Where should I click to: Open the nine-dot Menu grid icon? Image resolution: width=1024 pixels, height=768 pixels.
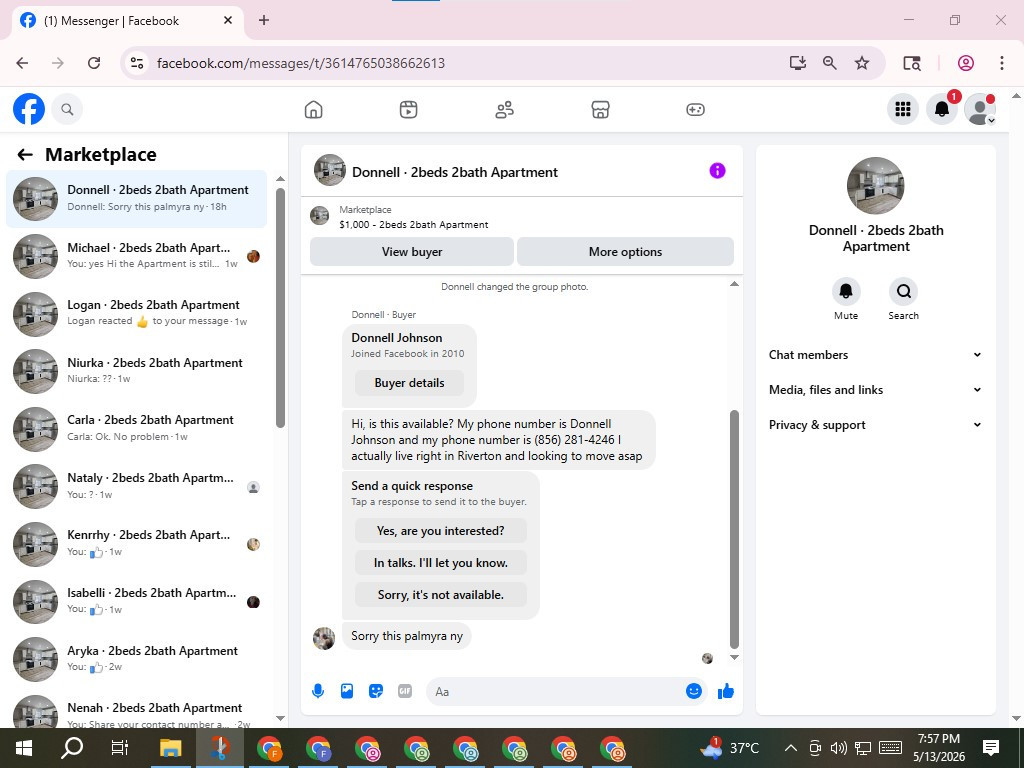[x=903, y=109]
